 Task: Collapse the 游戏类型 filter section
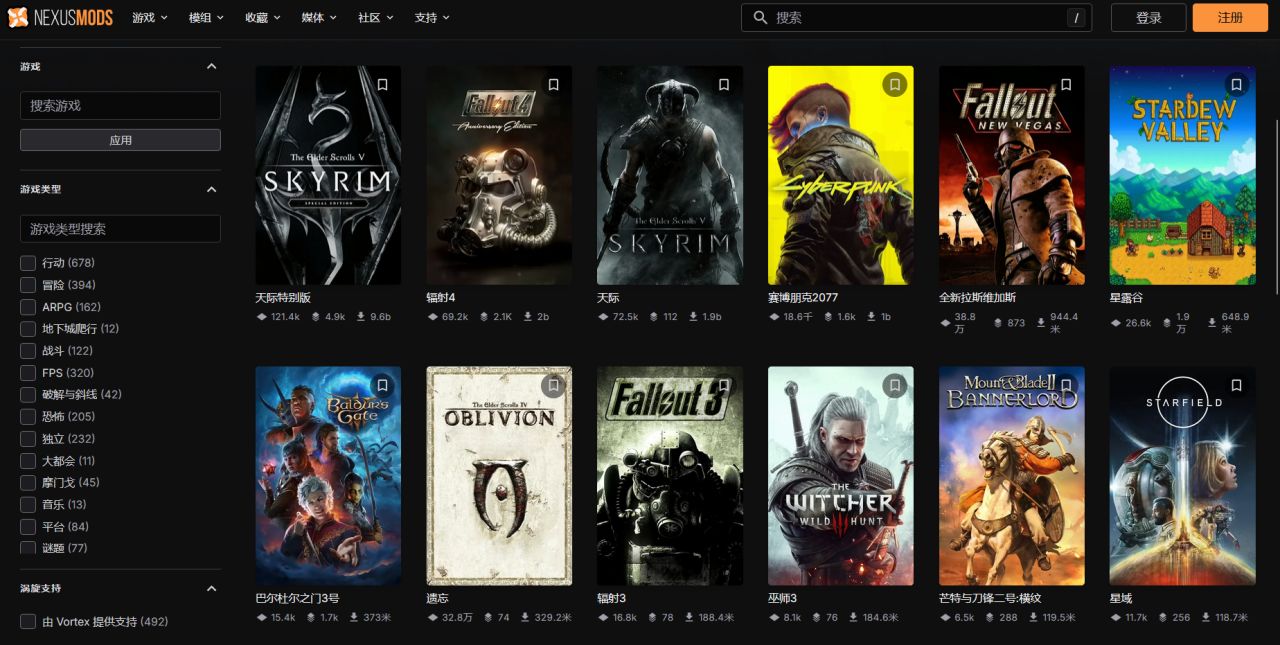click(211, 189)
